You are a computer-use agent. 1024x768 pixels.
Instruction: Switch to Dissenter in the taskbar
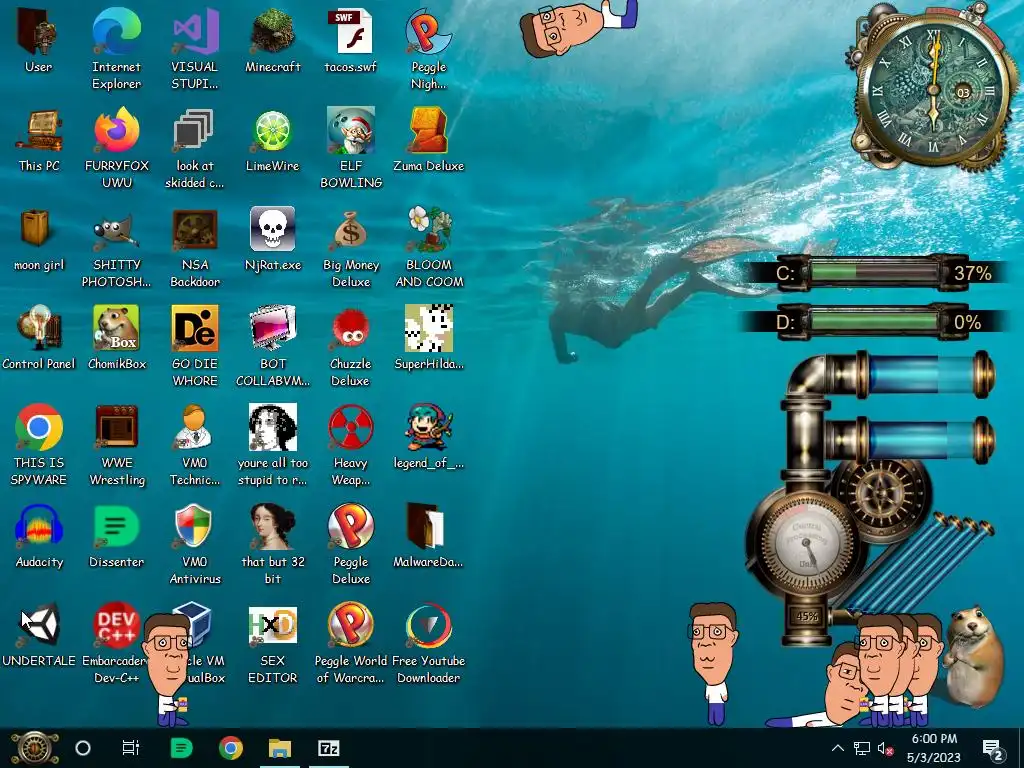coord(181,748)
